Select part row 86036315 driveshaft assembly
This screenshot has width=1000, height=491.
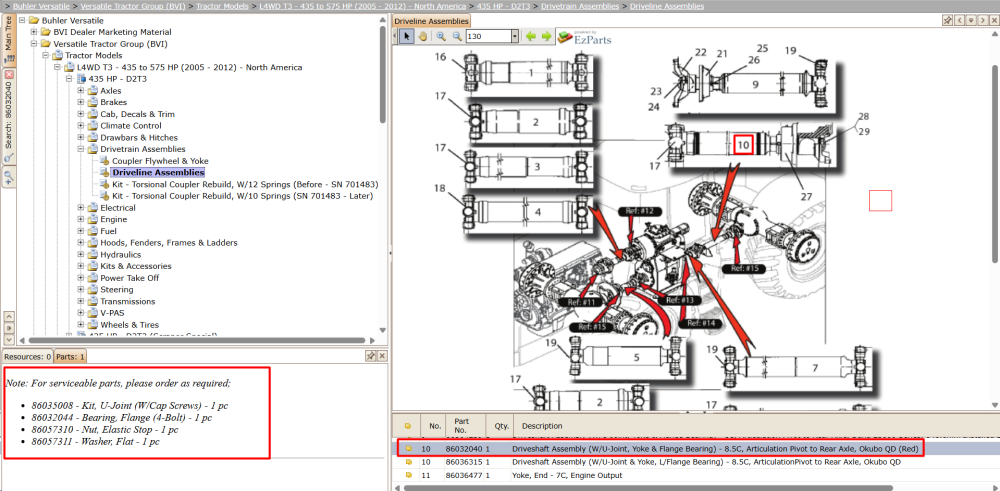coord(696,462)
